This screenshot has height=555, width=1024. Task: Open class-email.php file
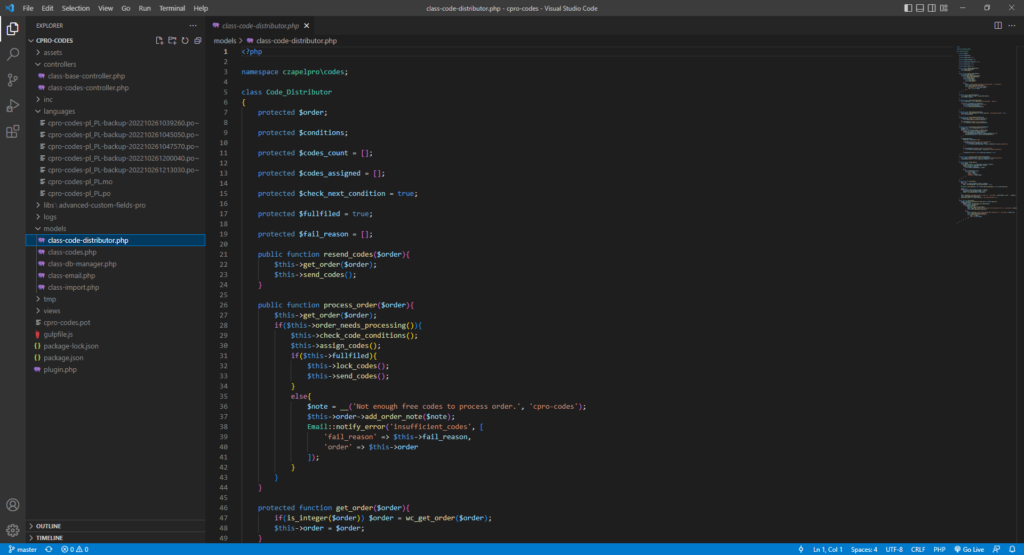click(71, 276)
